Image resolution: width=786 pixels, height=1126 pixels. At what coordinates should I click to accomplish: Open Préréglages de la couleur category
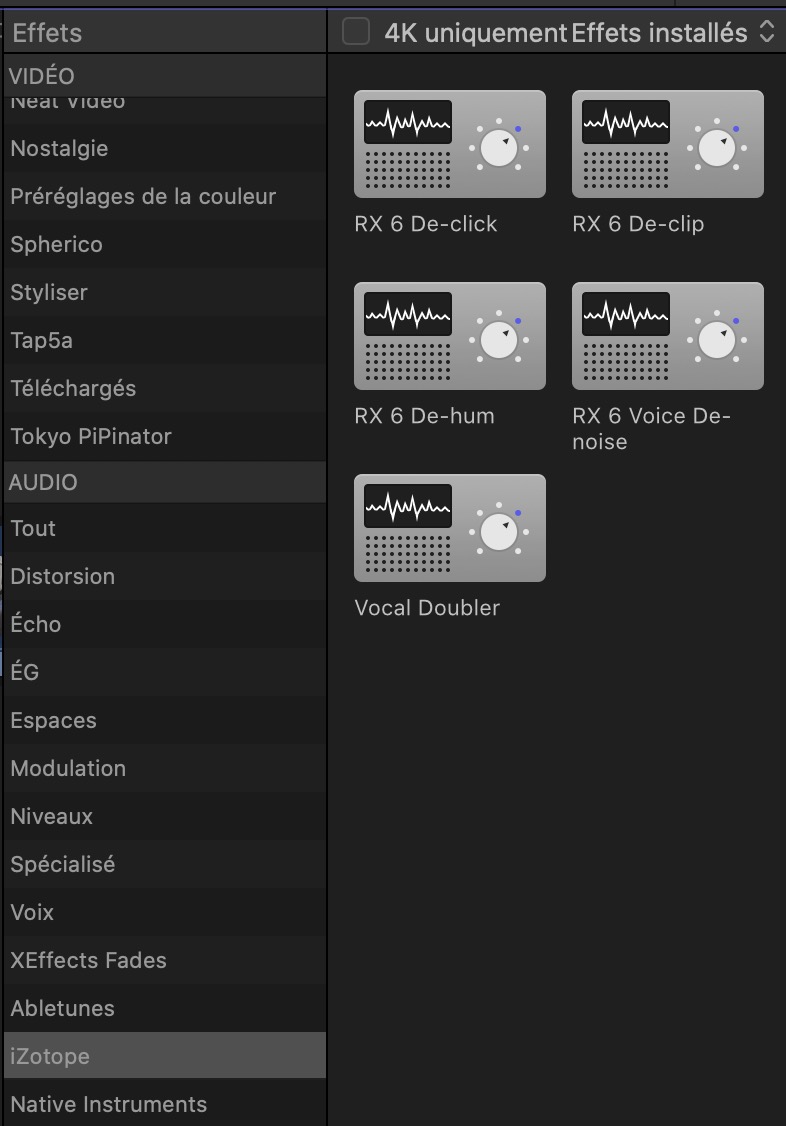164,197
